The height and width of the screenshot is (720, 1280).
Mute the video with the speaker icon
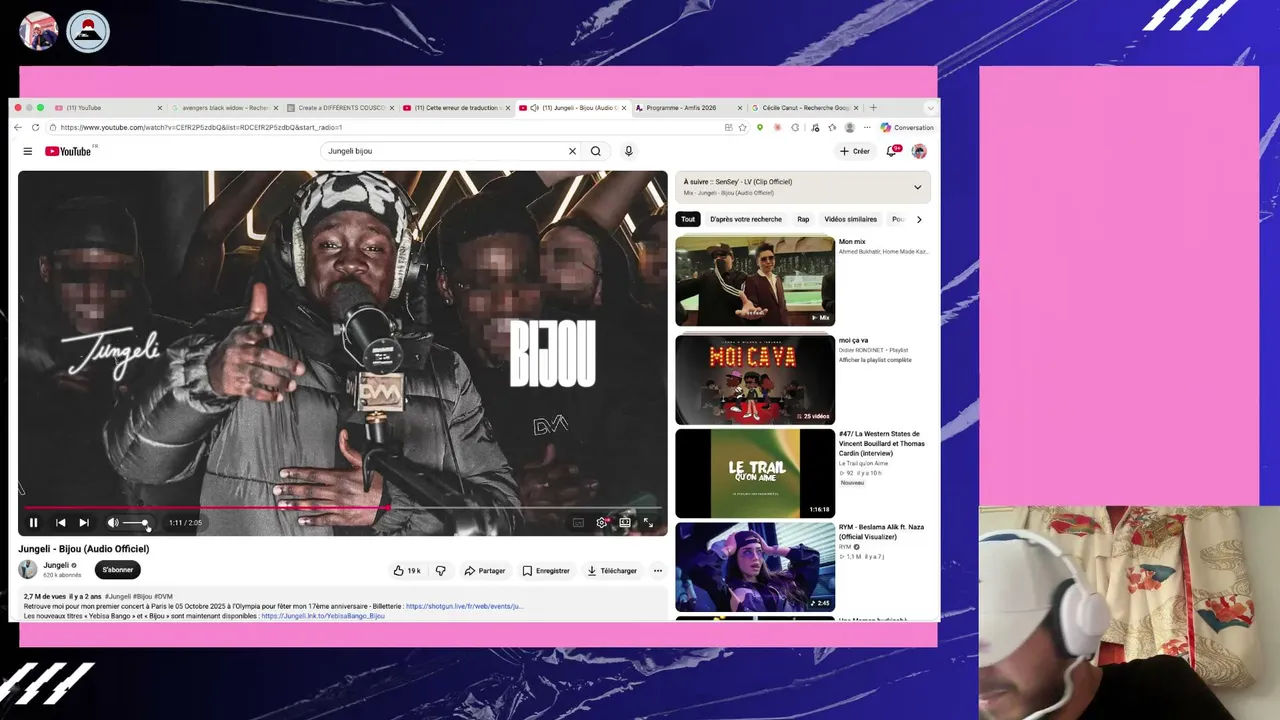pyautogui.click(x=113, y=522)
